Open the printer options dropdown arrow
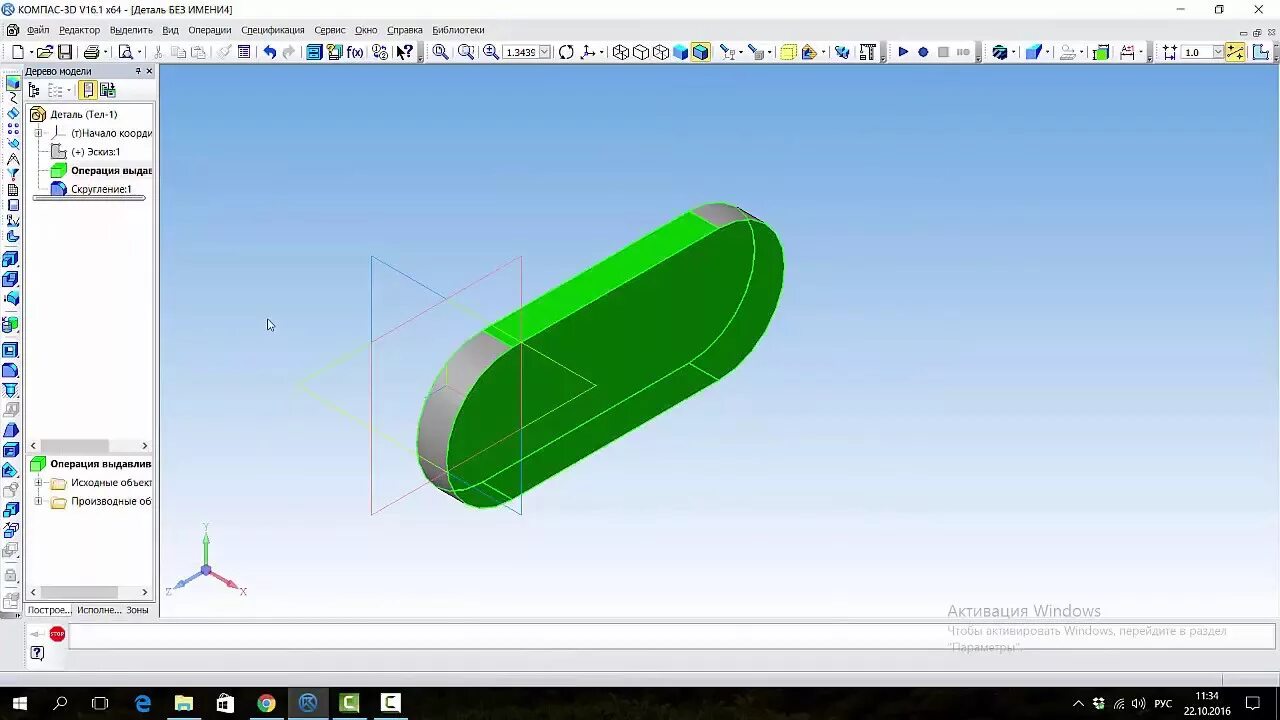Viewport: 1280px width, 720px height. point(105,52)
